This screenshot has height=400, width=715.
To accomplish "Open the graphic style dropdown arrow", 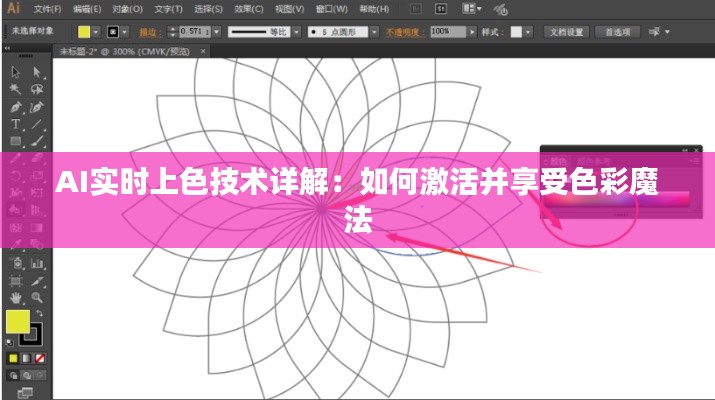I will pyautogui.click(x=528, y=32).
